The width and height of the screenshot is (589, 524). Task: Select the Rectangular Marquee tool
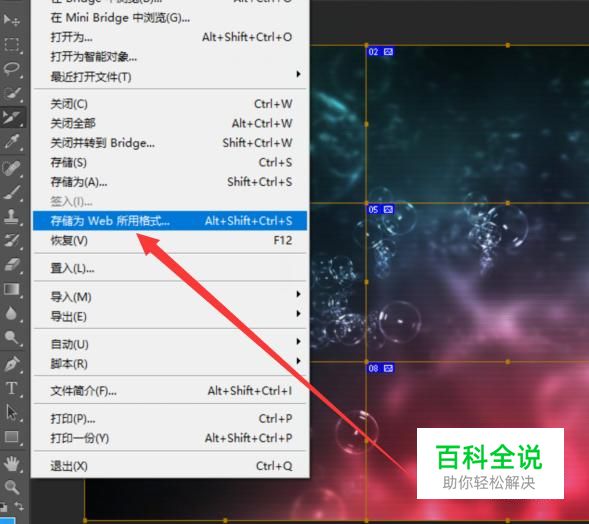12,44
